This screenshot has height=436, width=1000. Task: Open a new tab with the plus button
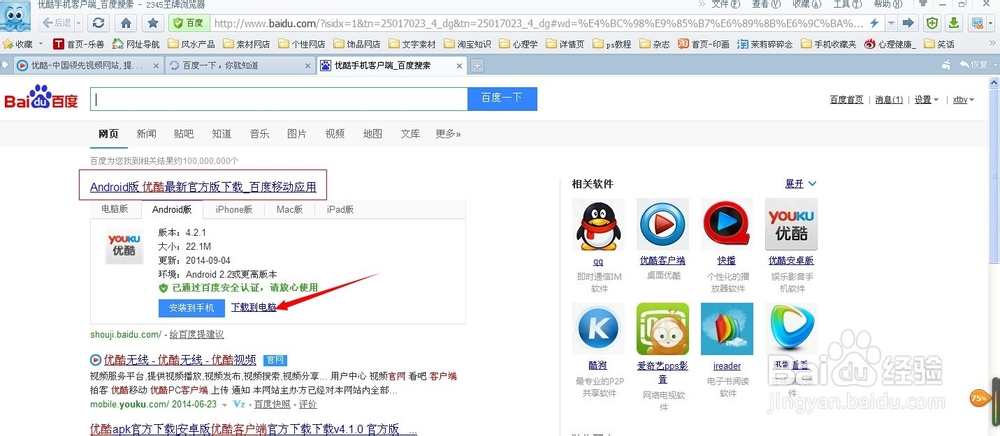pos(476,66)
